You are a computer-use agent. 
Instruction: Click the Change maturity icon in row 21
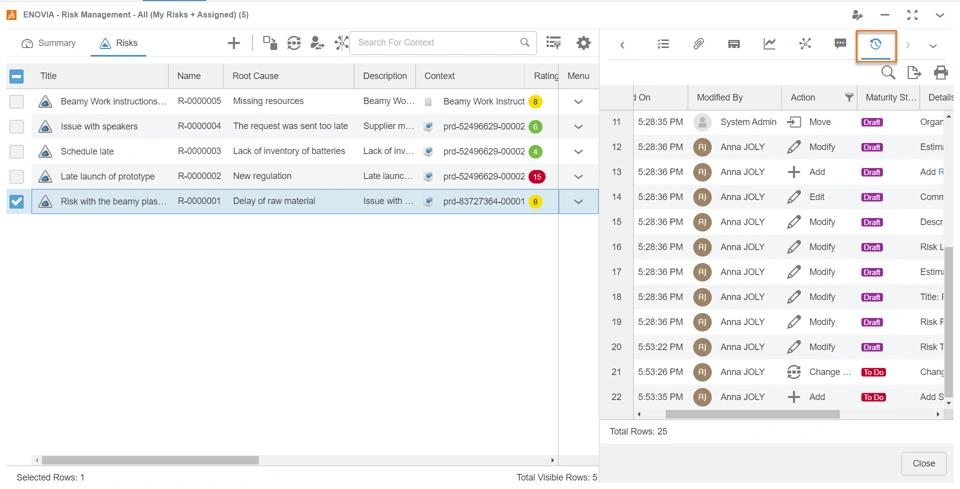click(794, 371)
